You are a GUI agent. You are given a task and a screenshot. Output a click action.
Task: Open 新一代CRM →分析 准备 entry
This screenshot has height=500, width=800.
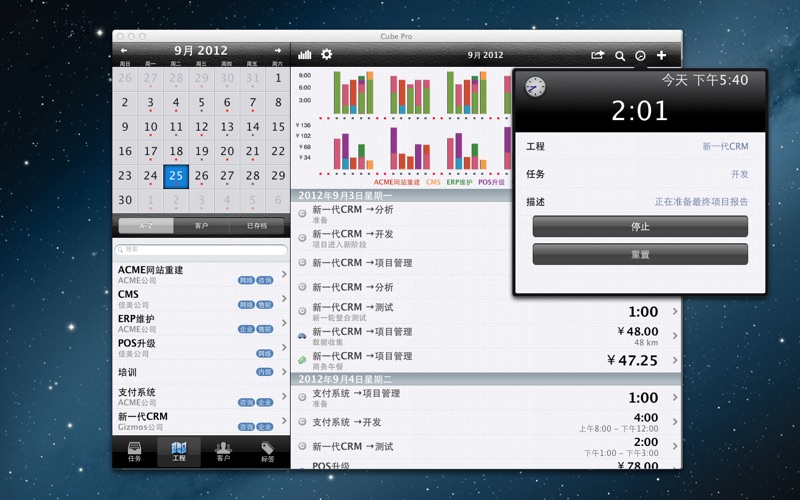(402, 214)
